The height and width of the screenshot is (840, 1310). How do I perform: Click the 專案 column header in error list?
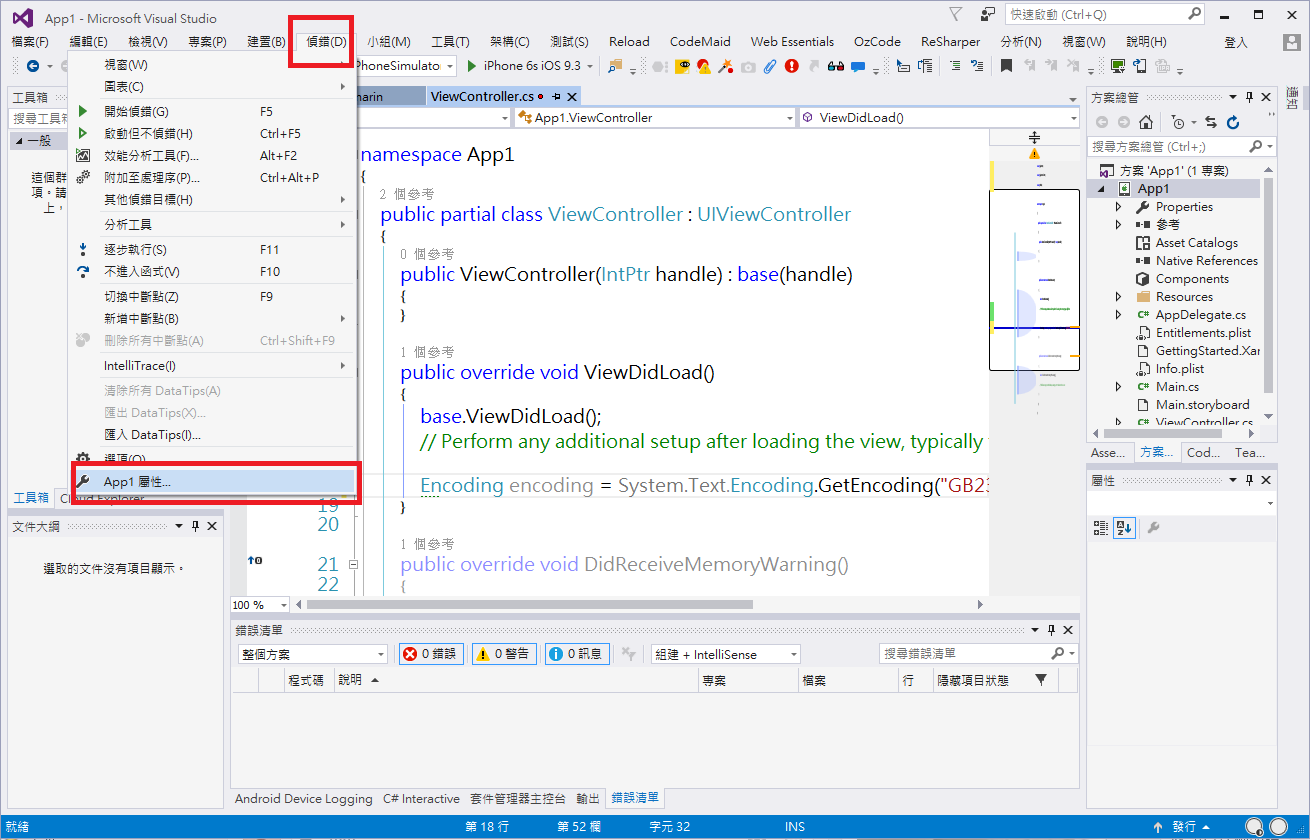click(747, 680)
